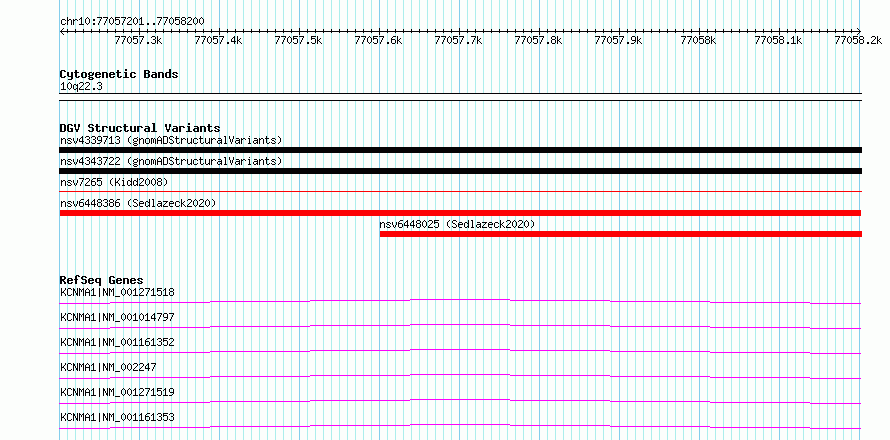Click the magenta line of NM_001161353

click(x=461, y=426)
